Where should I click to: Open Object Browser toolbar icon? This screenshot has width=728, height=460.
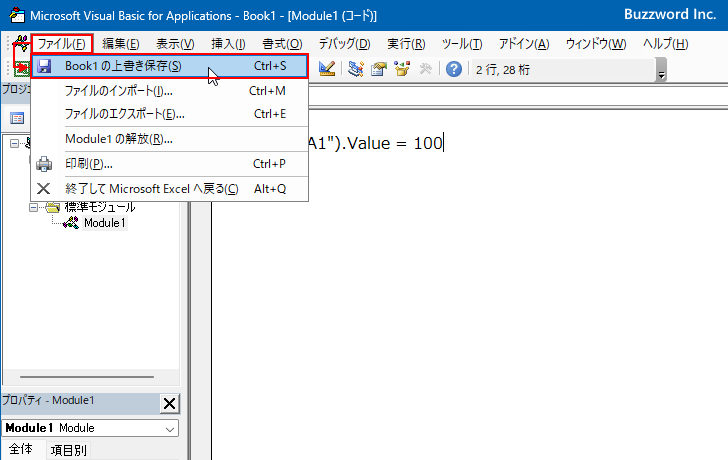pyautogui.click(x=402, y=69)
